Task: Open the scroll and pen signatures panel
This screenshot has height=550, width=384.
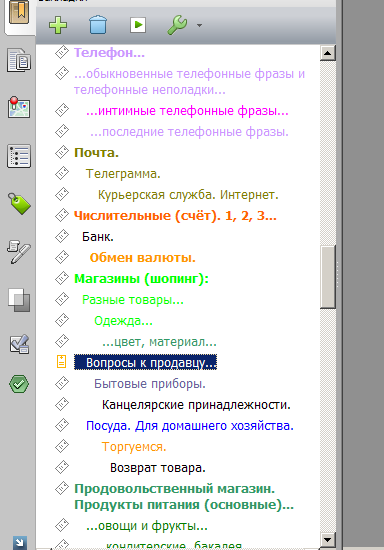Action: (x=19, y=251)
